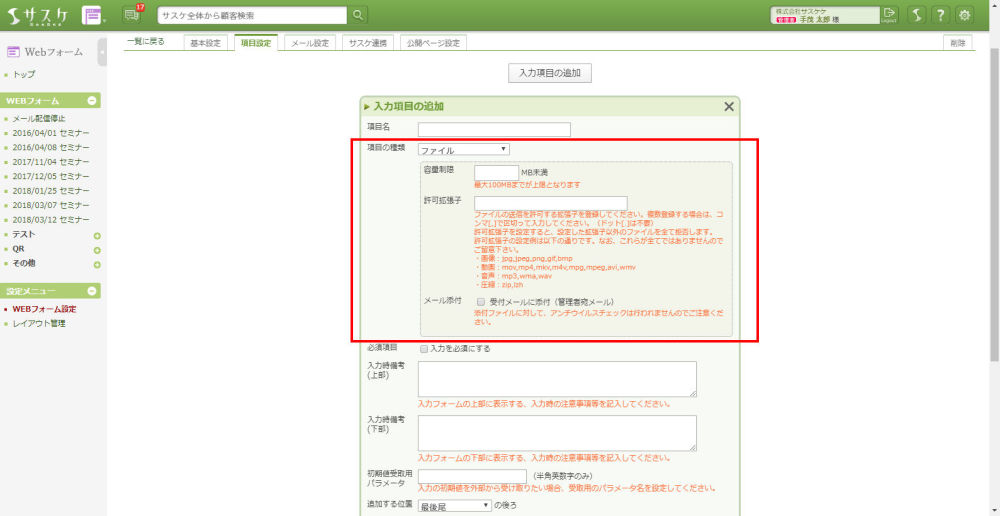
Task: Expand the テスト folder in sidebar
Action: coord(97,236)
